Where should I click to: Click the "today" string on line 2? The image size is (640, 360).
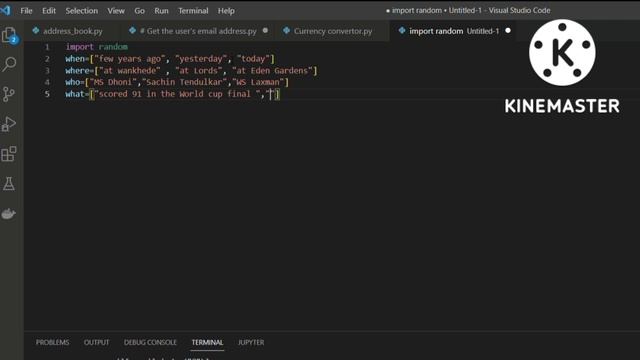point(253,59)
